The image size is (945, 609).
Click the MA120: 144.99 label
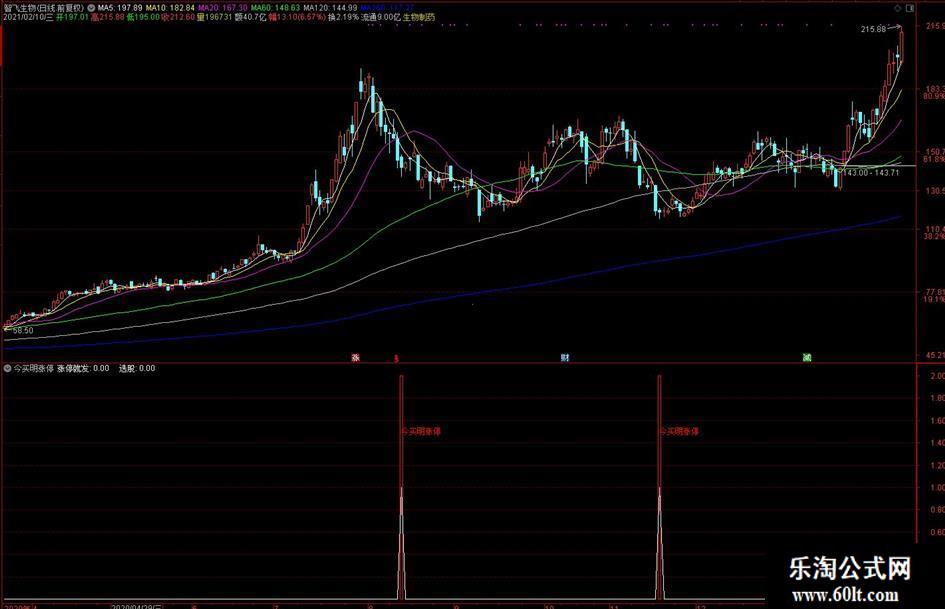pos(330,8)
